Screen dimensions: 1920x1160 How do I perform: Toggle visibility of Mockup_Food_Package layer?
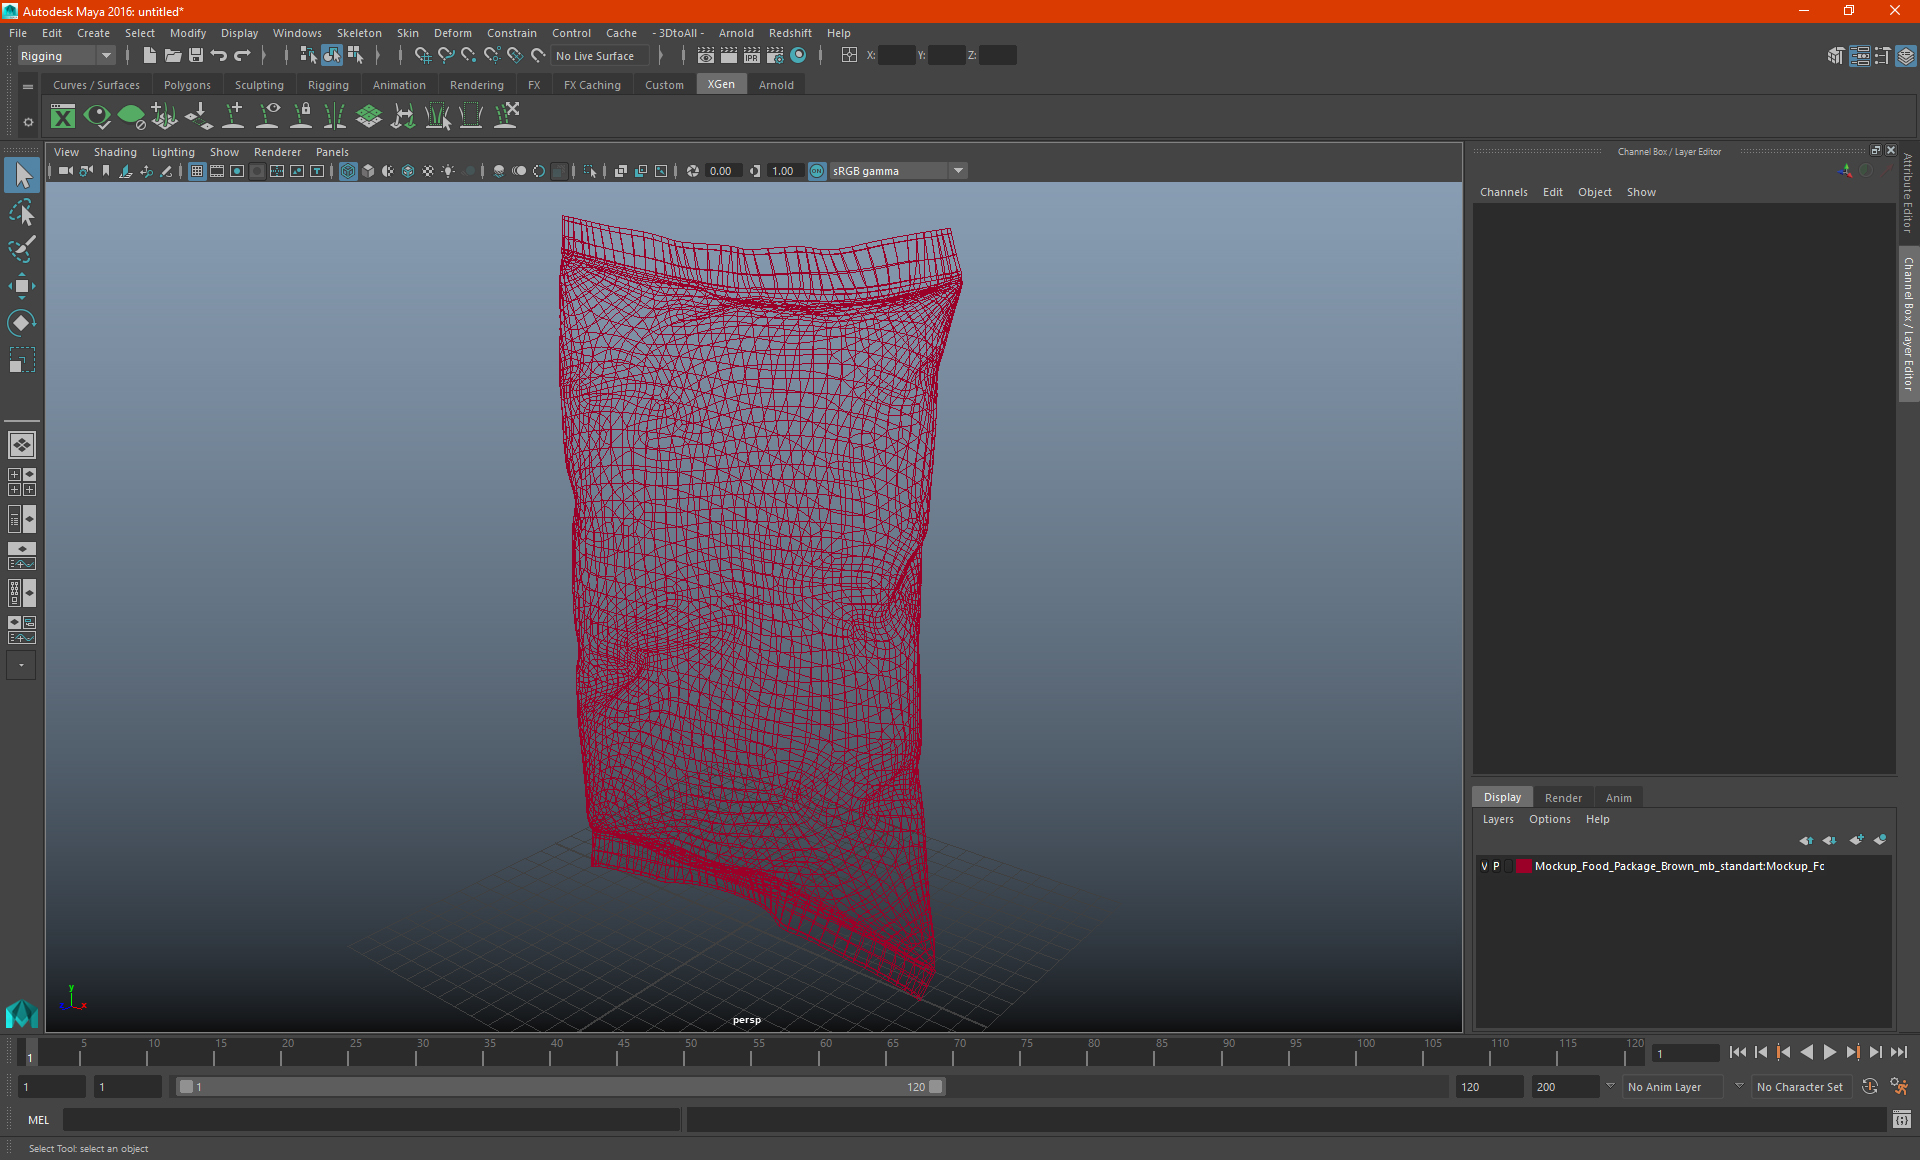(1484, 865)
